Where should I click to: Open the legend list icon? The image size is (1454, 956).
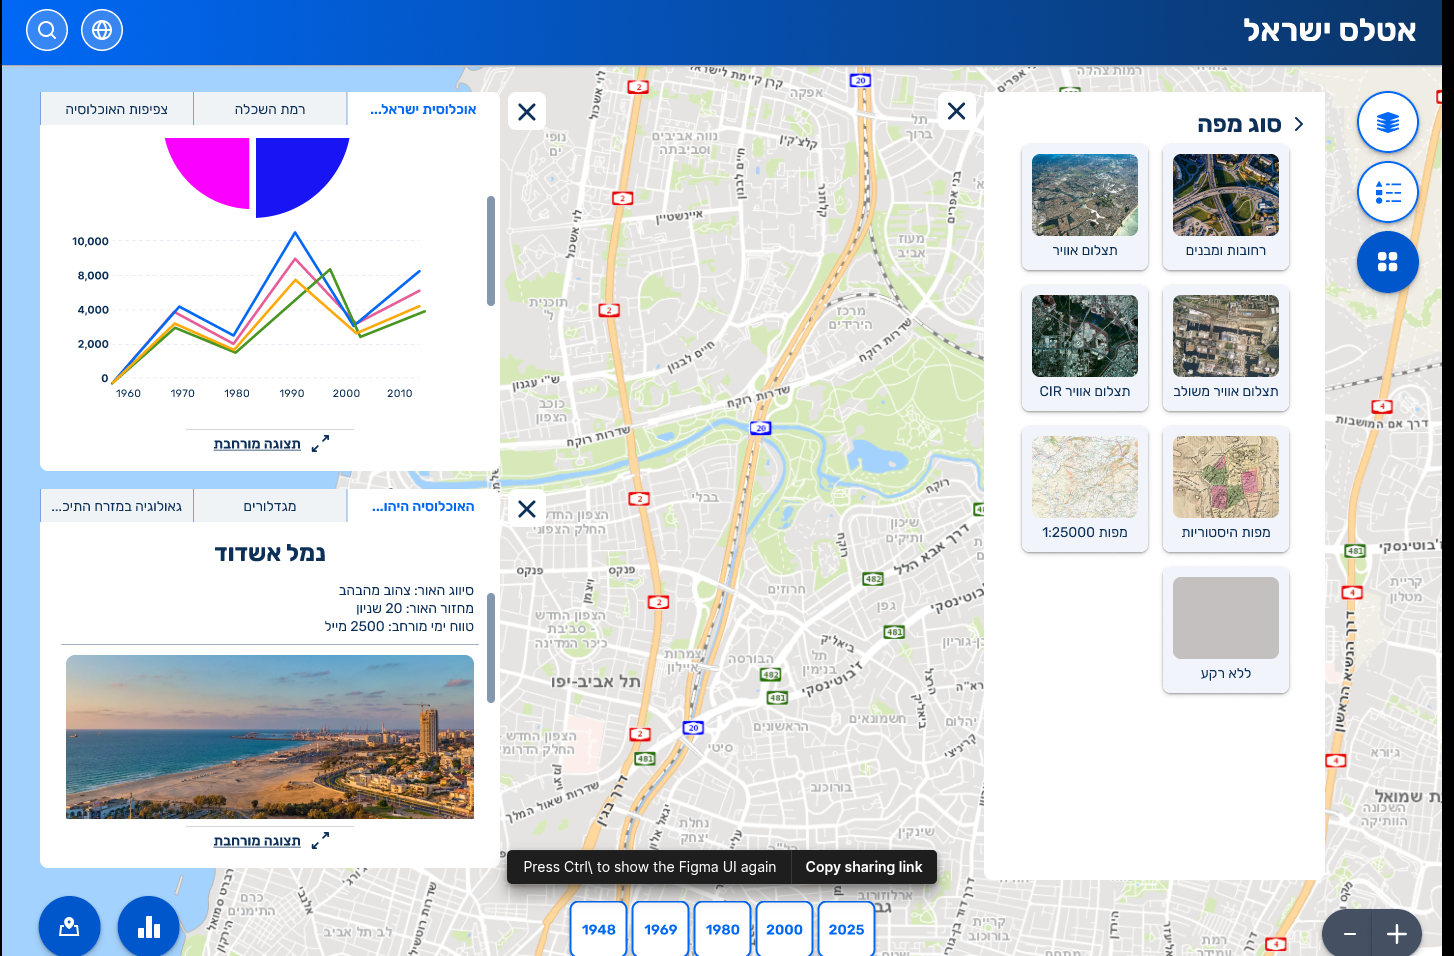[1387, 192]
